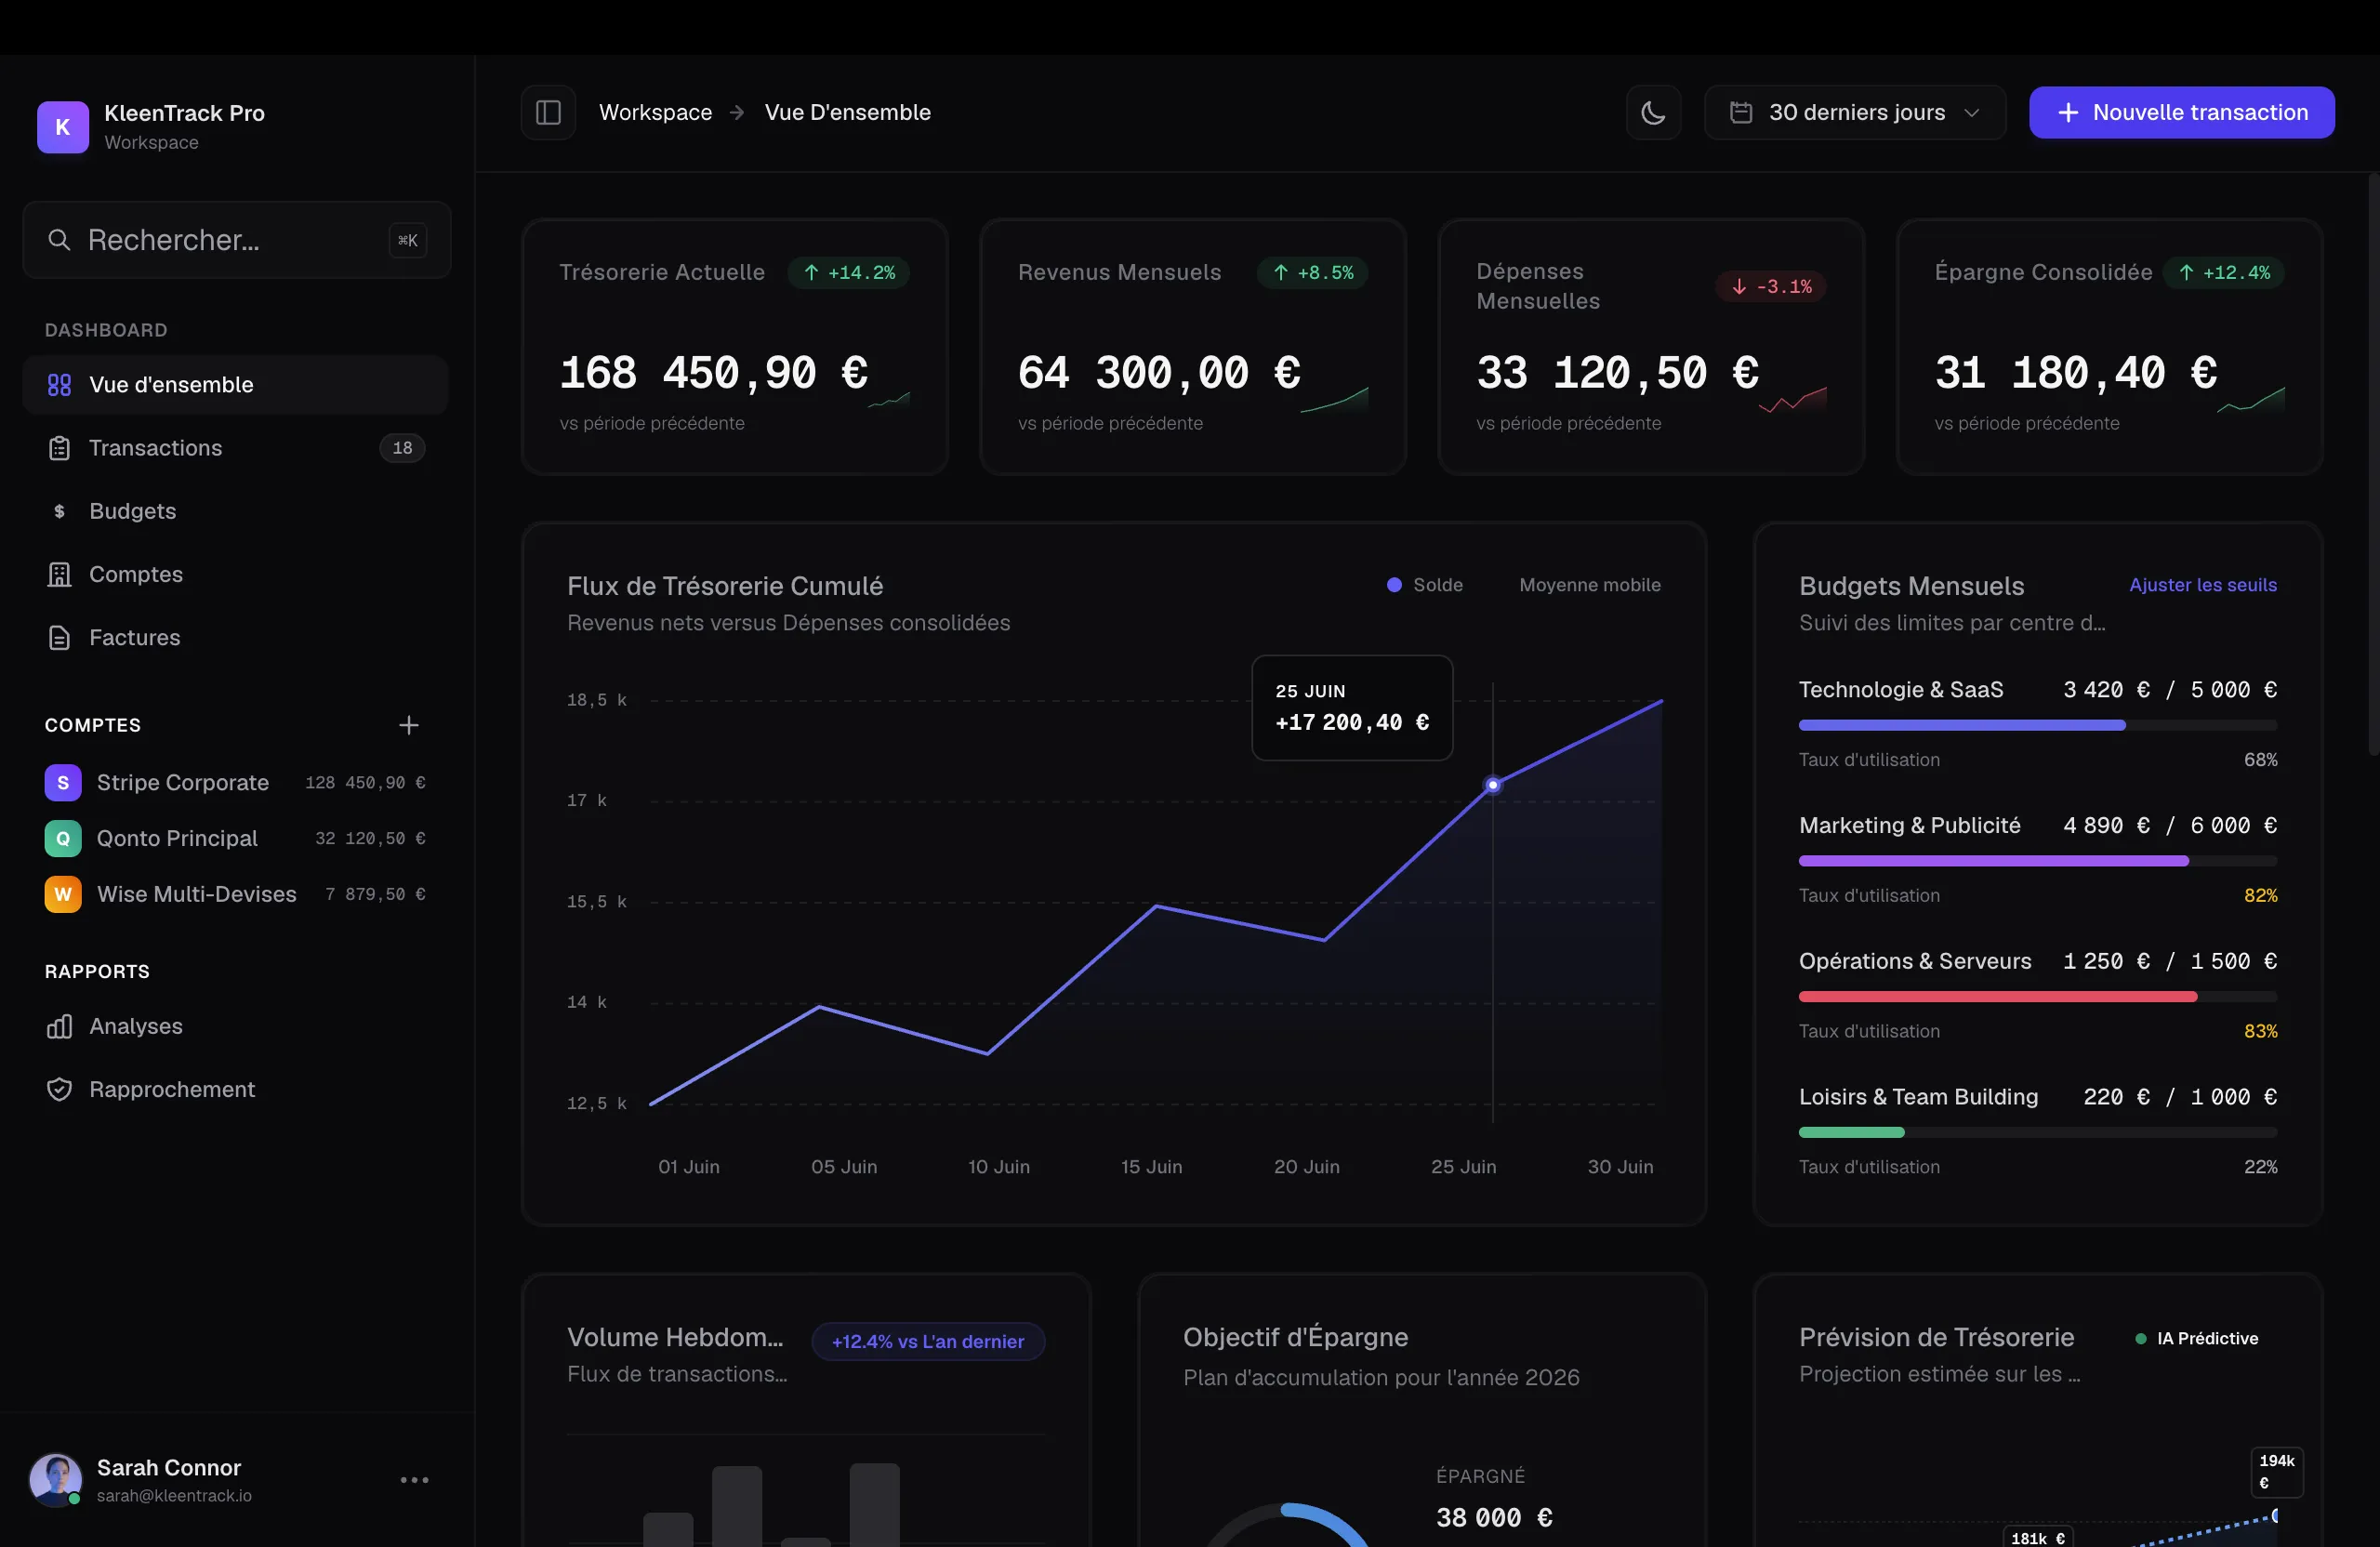Click the 168 450,90 € treasury value
The height and width of the screenshot is (1547, 2380).
click(x=714, y=373)
